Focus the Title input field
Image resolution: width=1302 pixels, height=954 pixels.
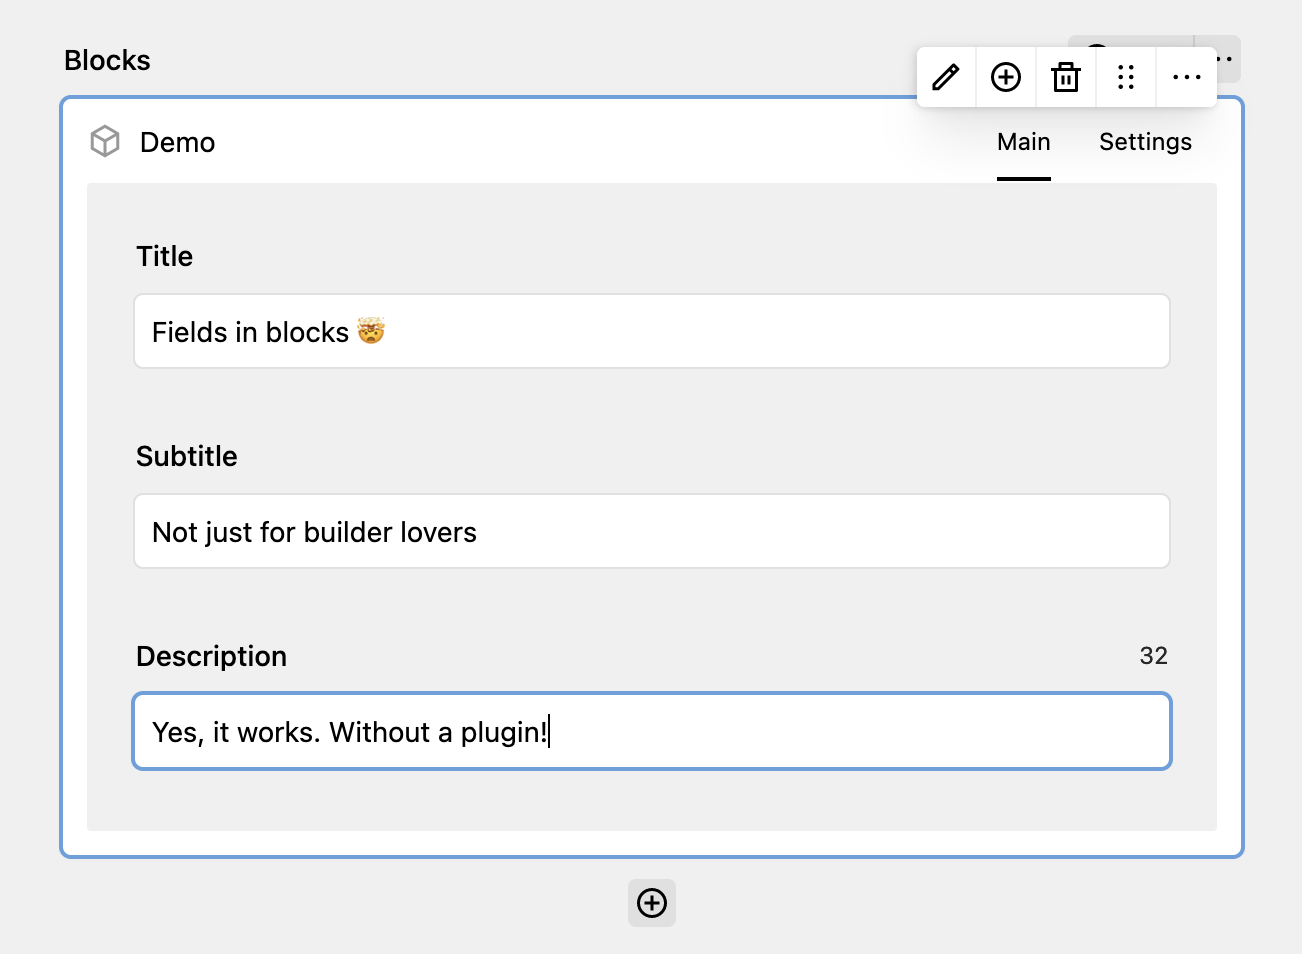coord(652,331)
